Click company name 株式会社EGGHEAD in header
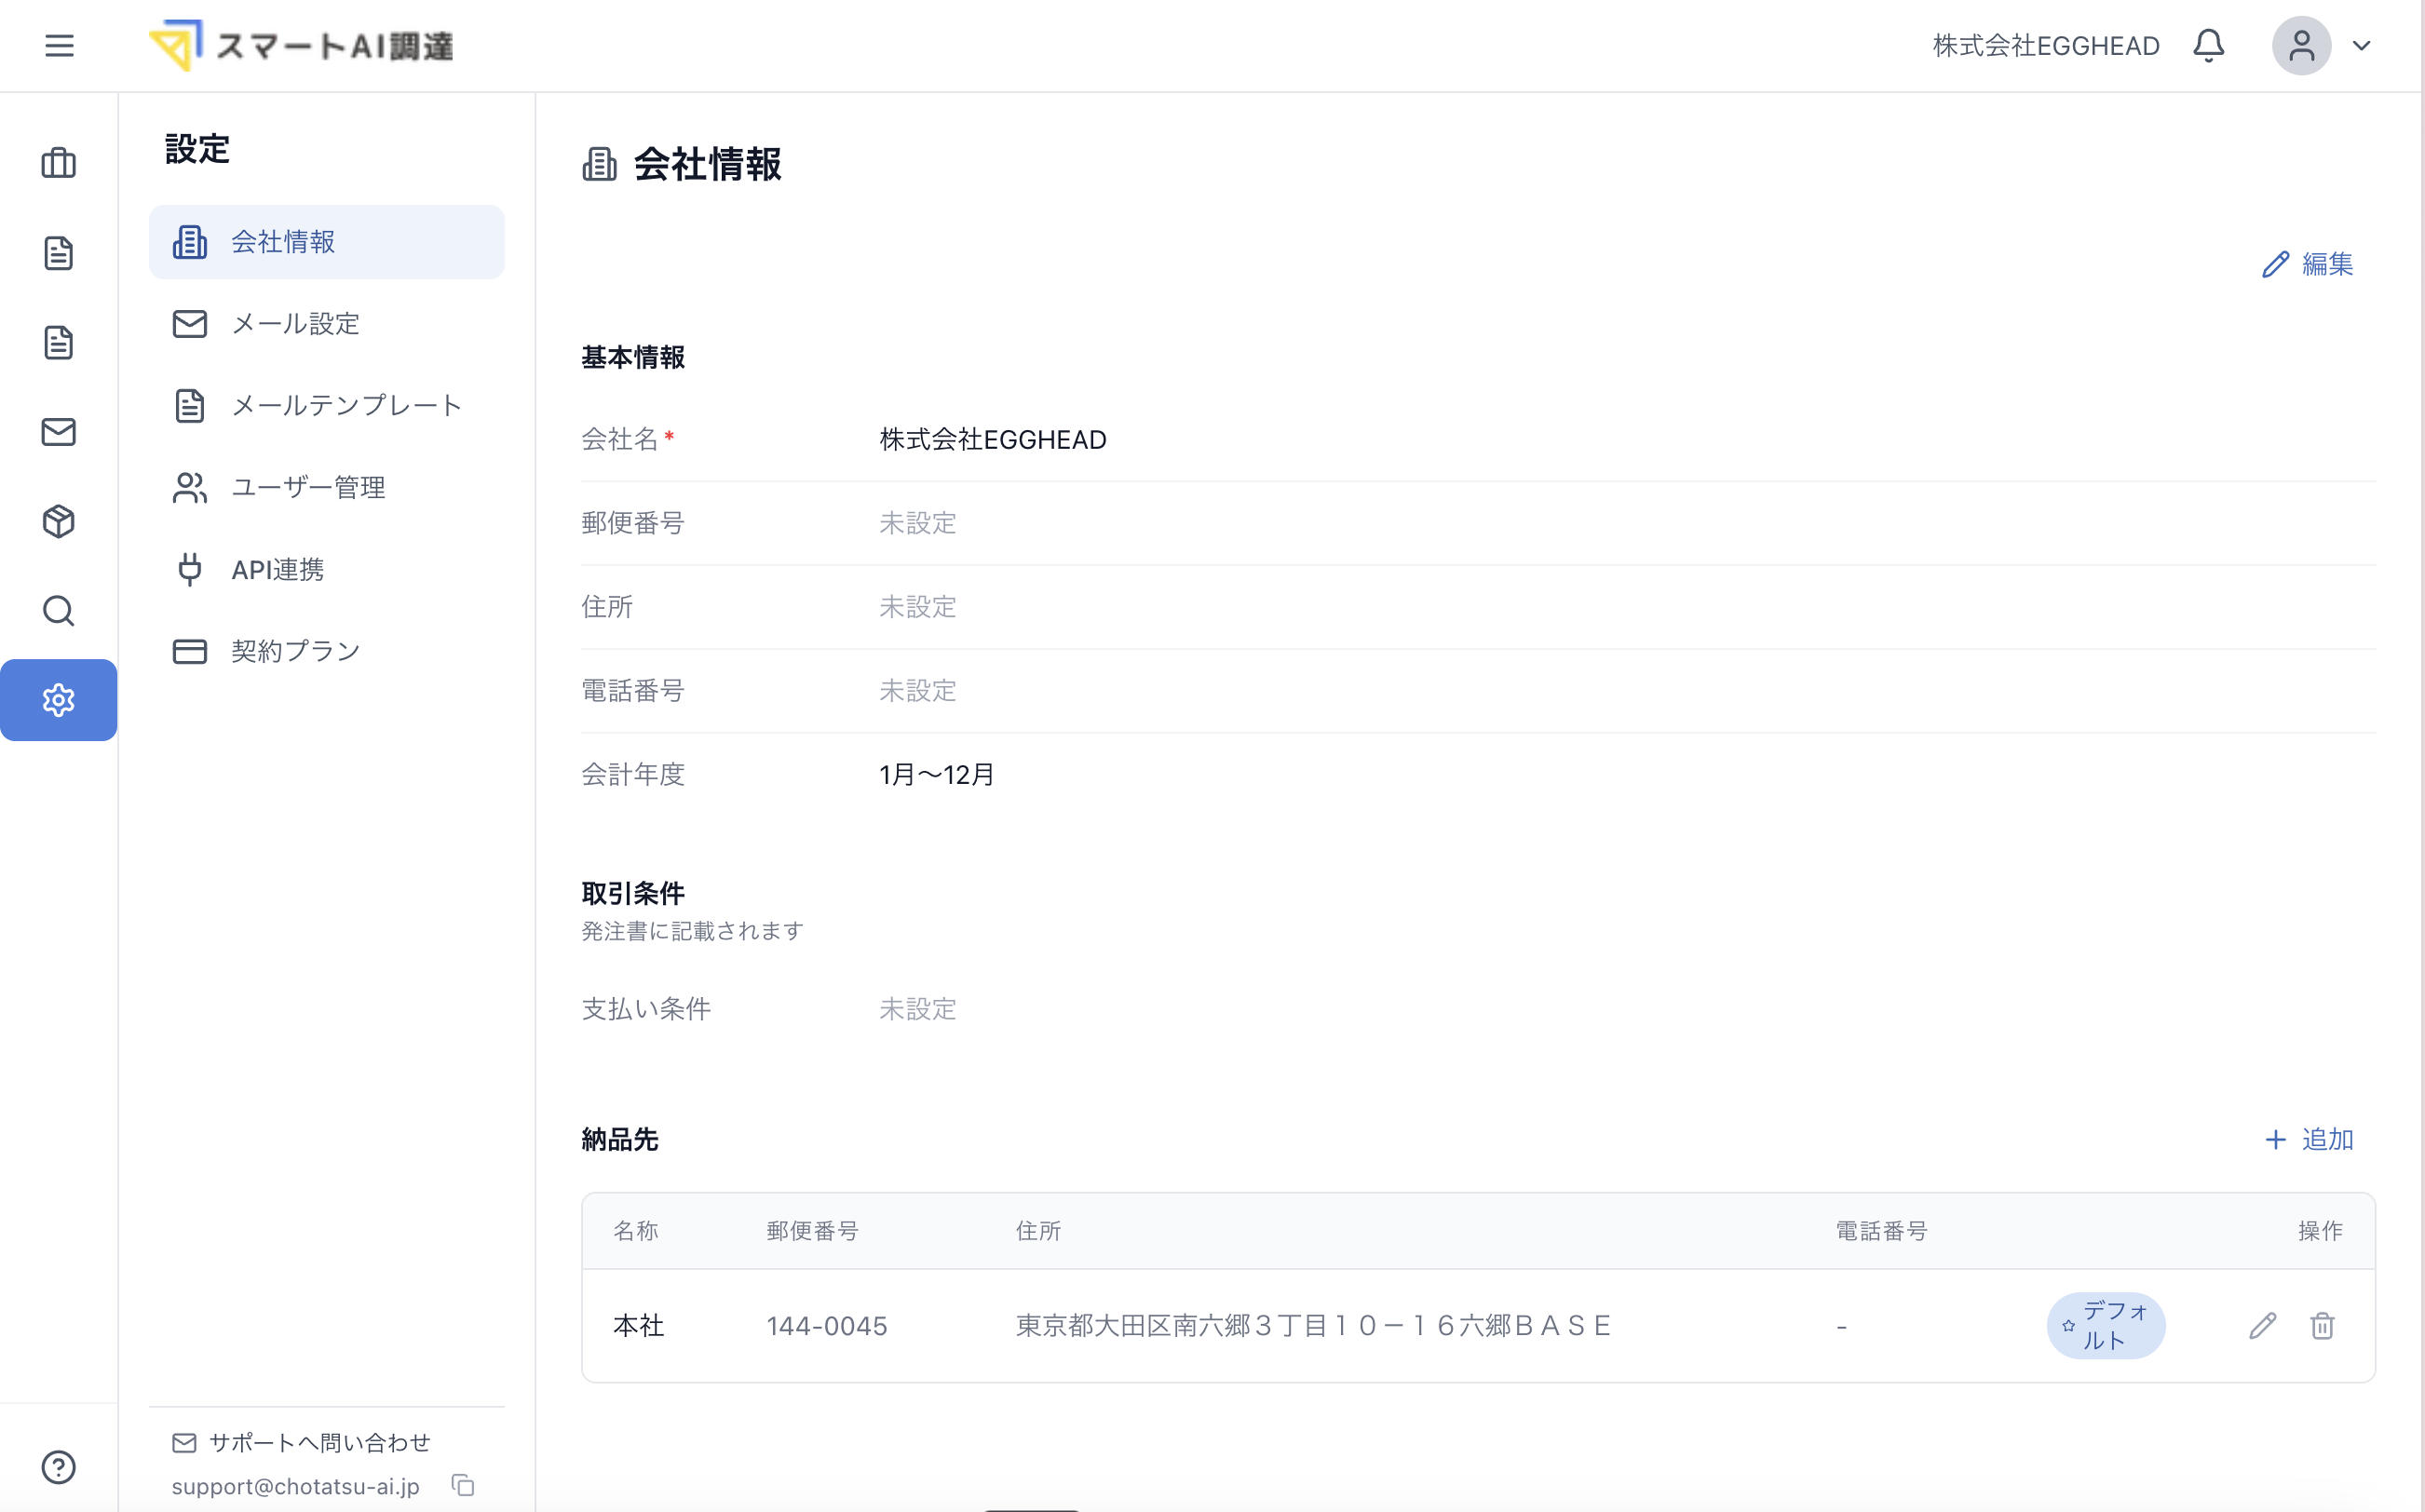 (2046, 46)
